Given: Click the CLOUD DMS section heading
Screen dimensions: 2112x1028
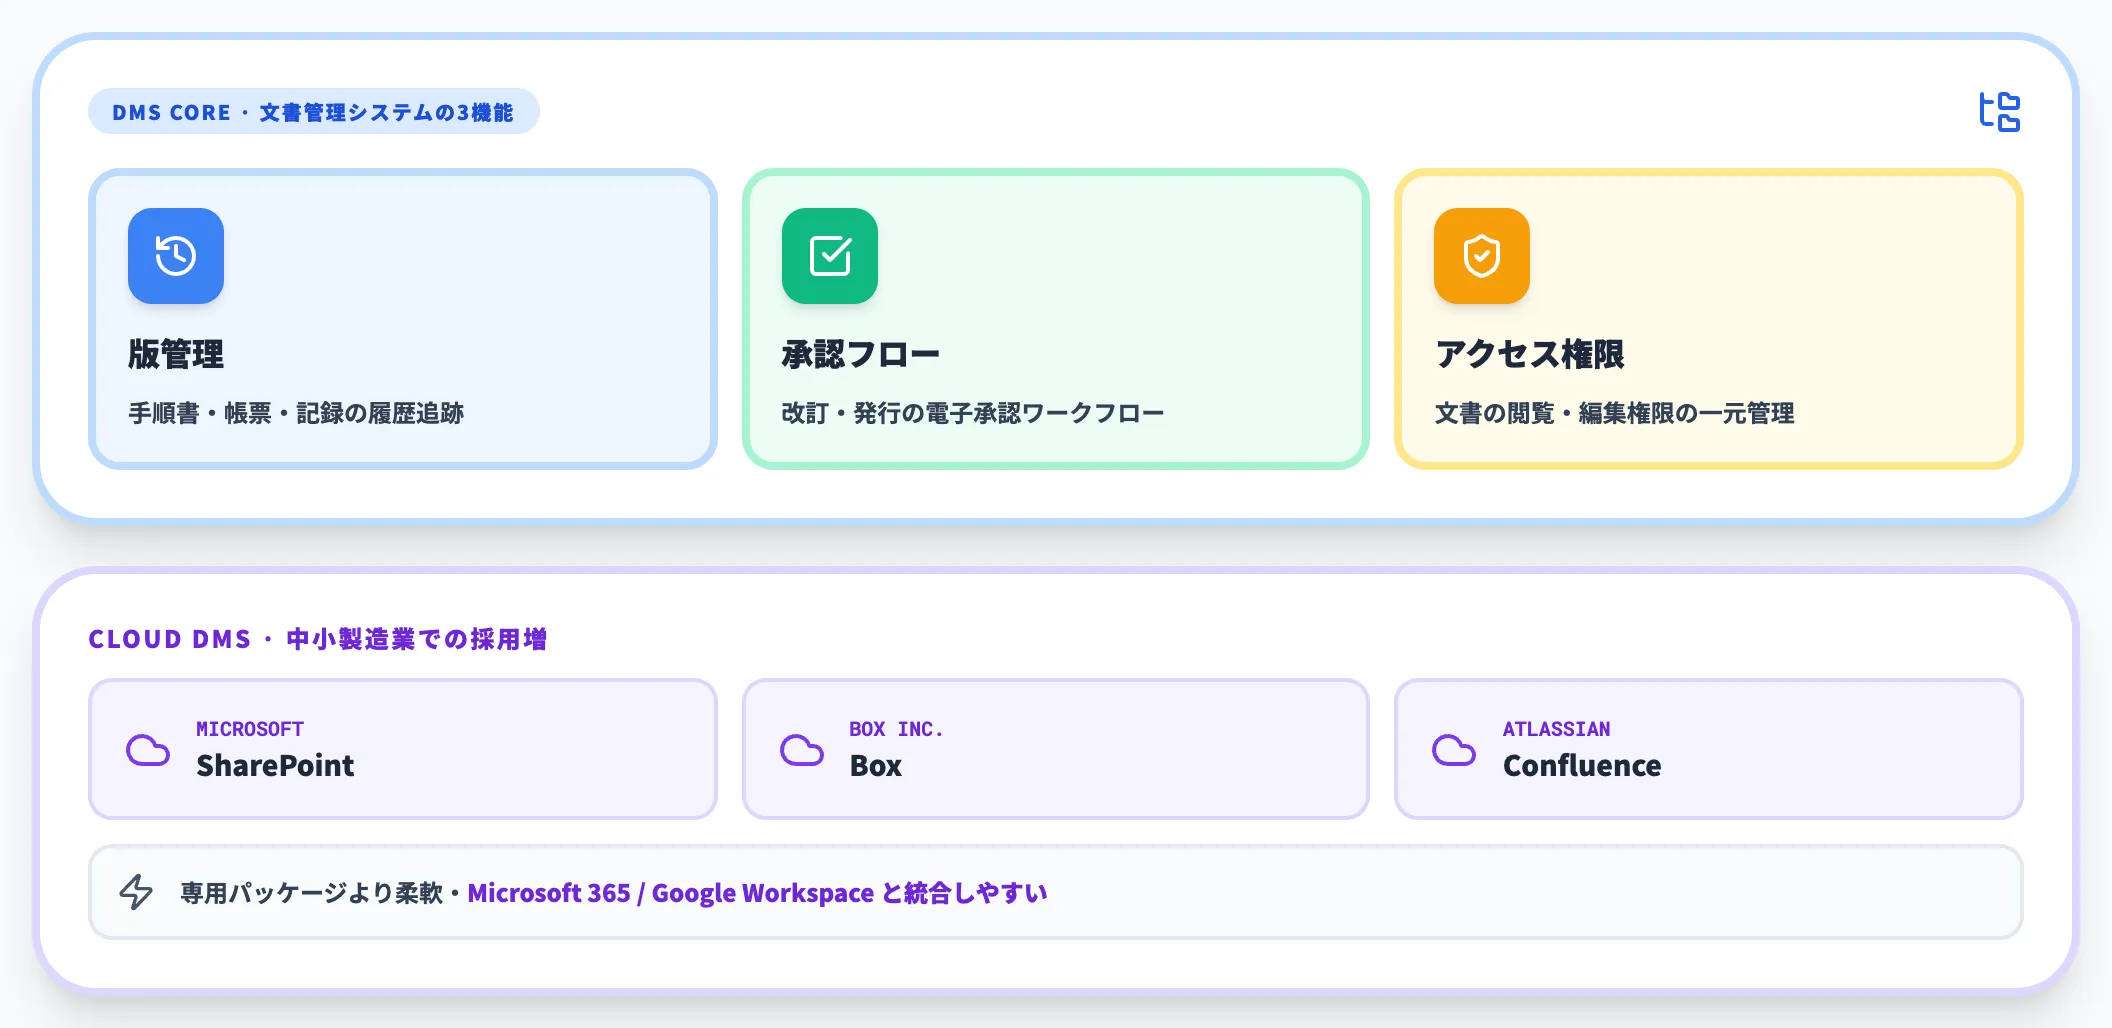Looking at the screenshot, I should [318, 639].
